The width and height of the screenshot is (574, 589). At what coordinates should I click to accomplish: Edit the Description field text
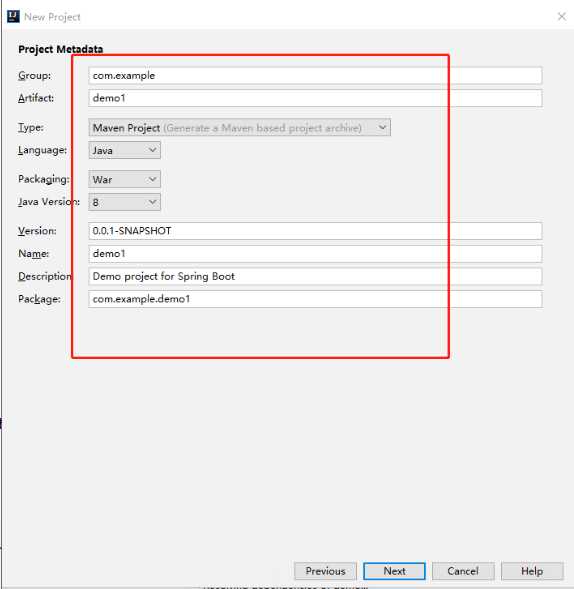click(315, 276)
